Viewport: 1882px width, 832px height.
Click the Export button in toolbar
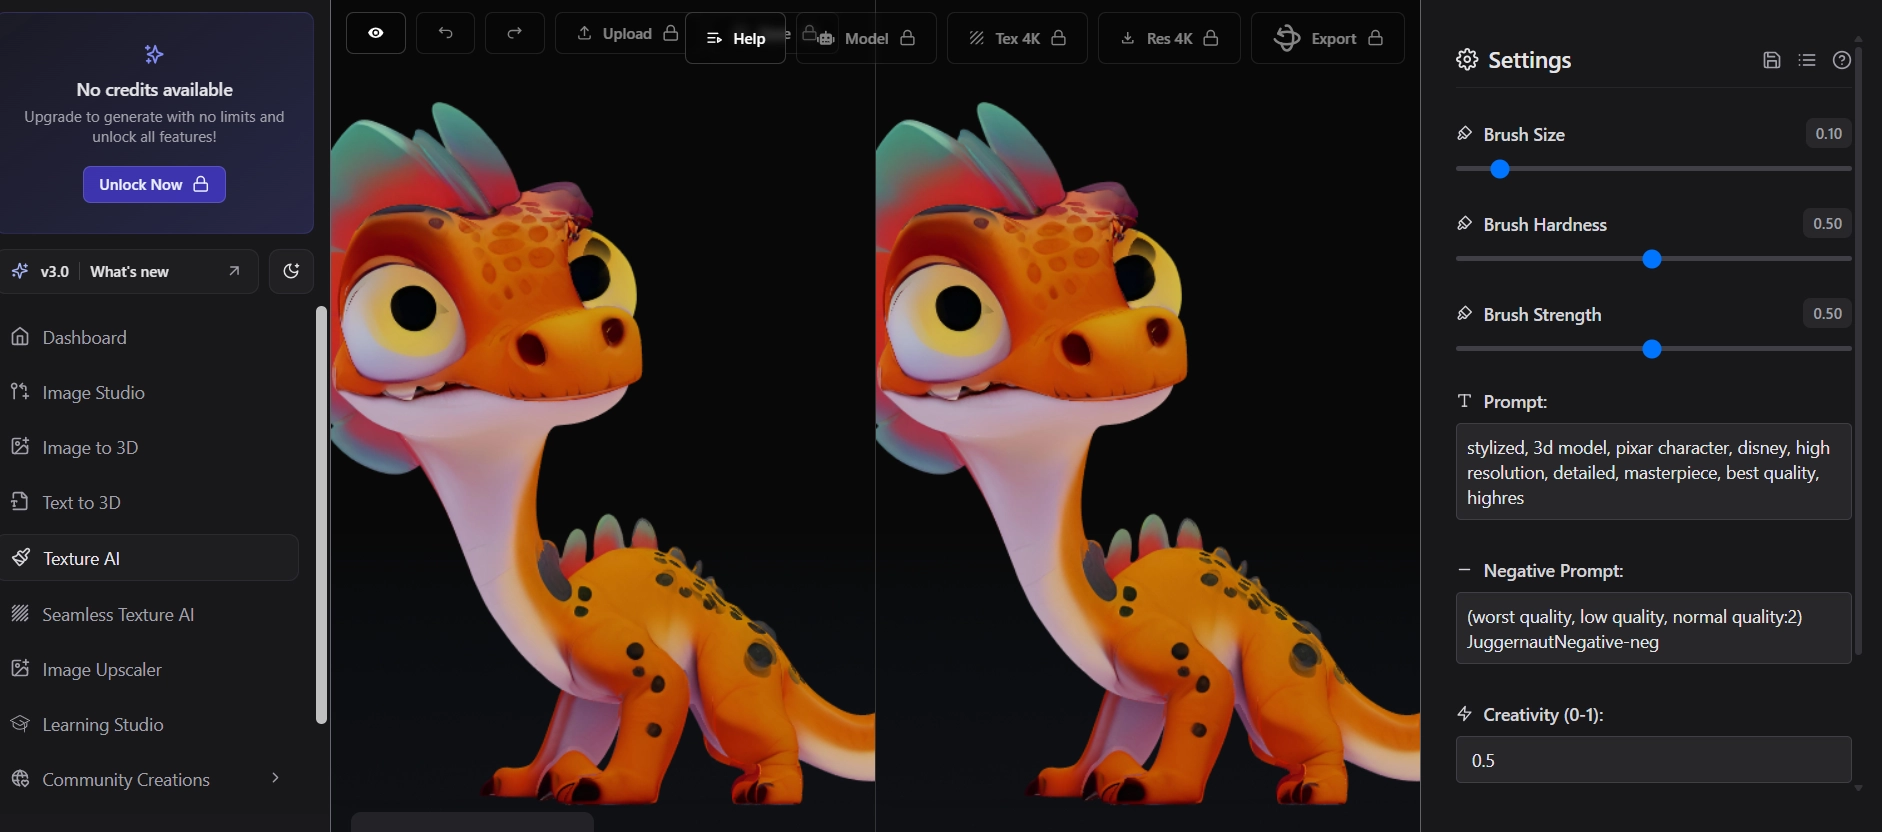pos(1327,38)
